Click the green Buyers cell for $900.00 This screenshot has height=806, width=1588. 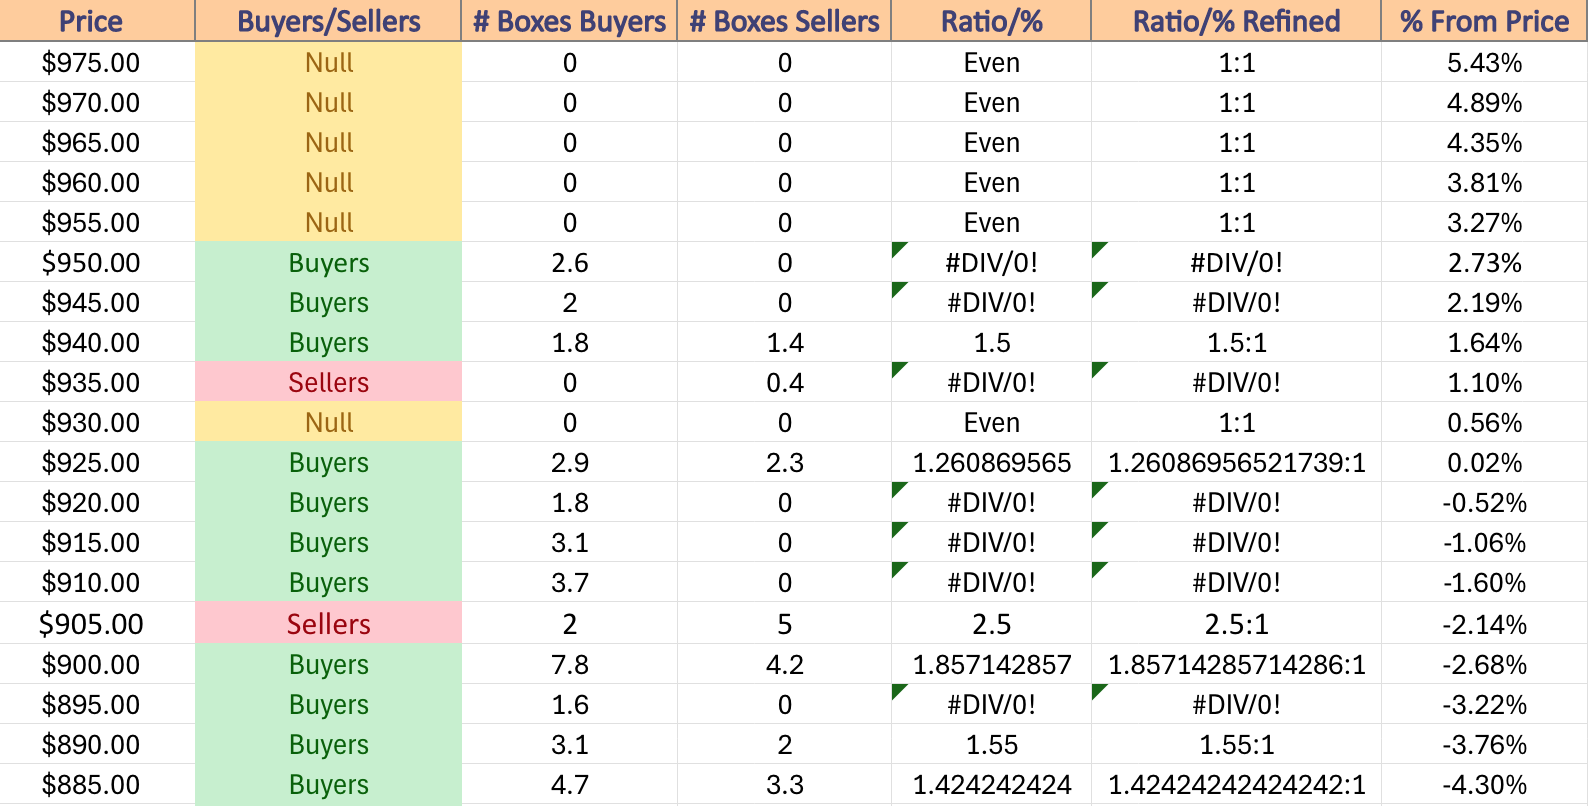tap(328, 664)
